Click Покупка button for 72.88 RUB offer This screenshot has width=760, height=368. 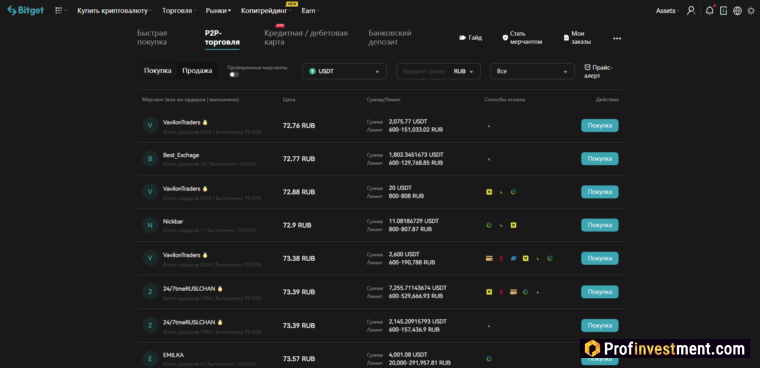(600, 192)
